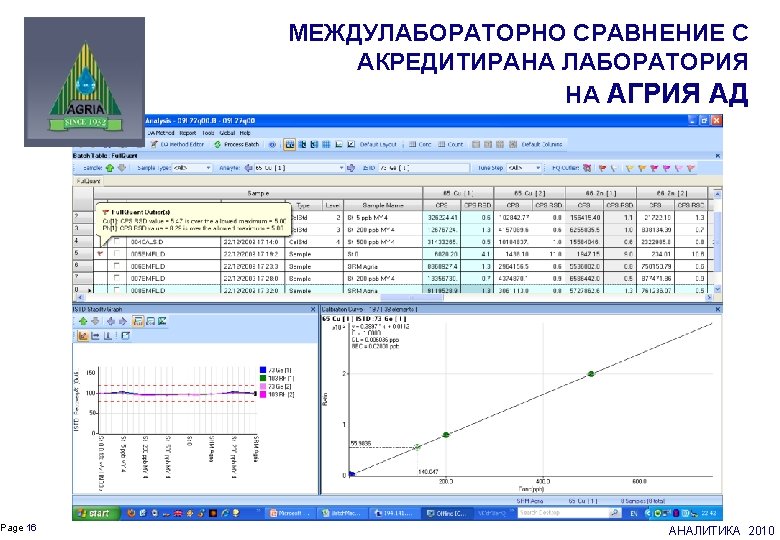Check the box for 008SMPL.D row

116,290
